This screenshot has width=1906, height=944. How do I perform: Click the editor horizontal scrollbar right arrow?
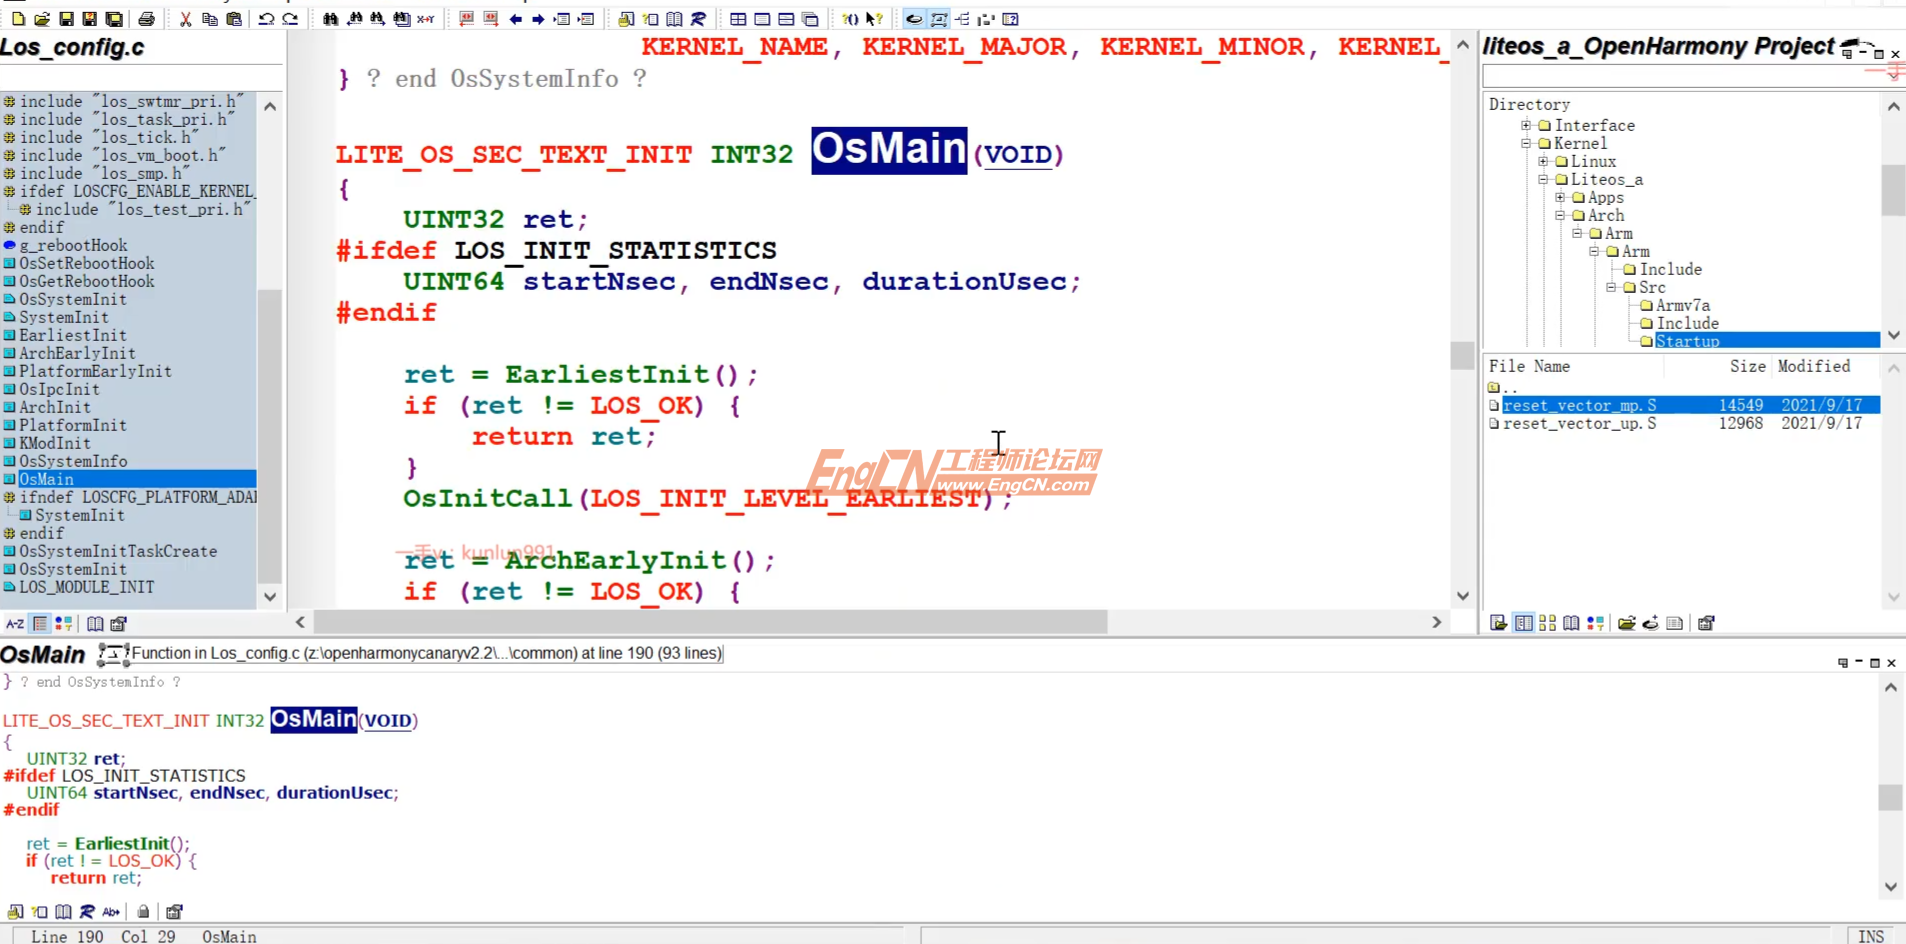[1438, 623]
